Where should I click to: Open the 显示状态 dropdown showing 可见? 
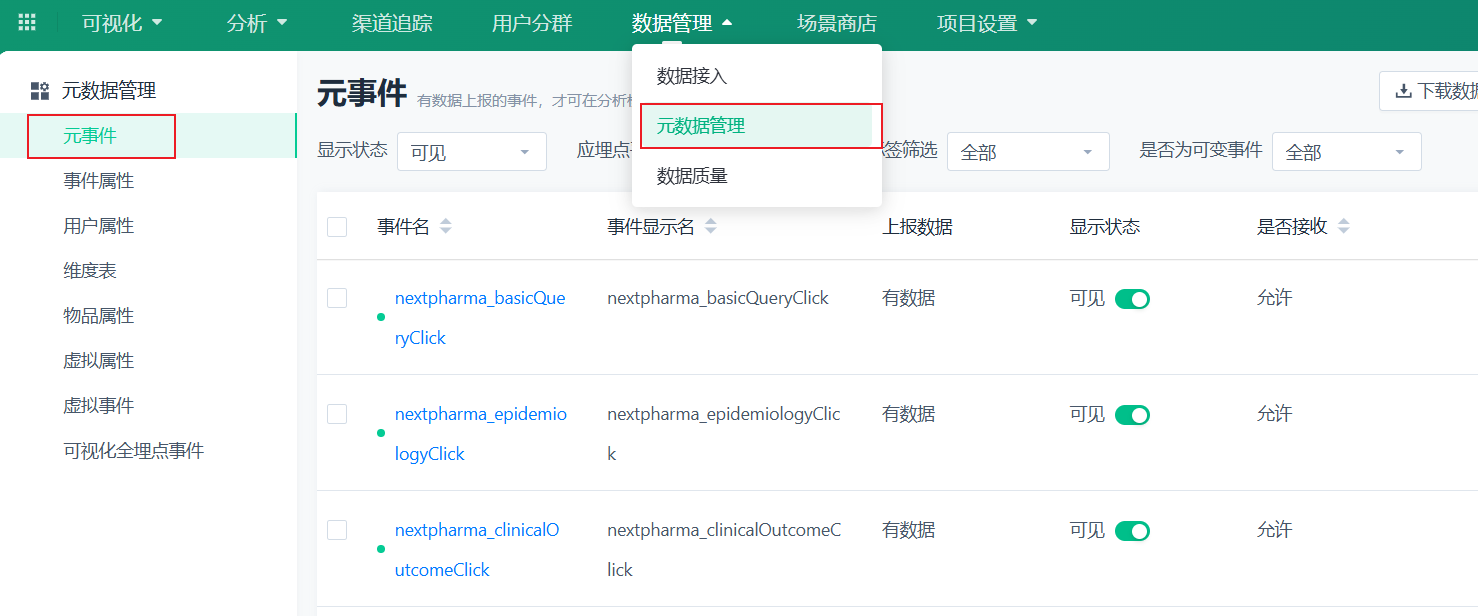pyautogui.click(x=471, y=152)
